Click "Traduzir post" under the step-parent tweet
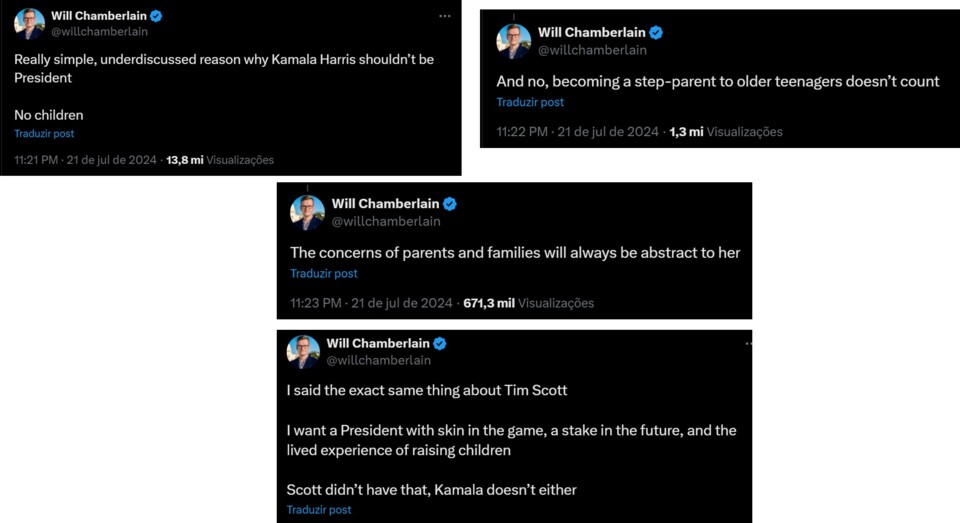 coord(530,103)
